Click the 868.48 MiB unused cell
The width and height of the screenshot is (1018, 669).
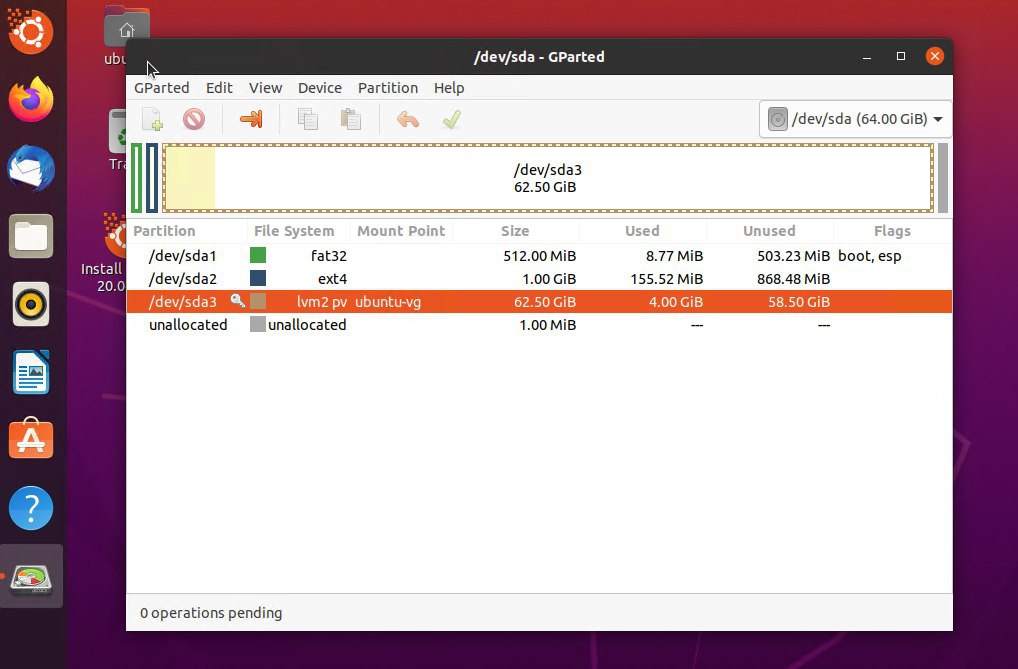793,279
